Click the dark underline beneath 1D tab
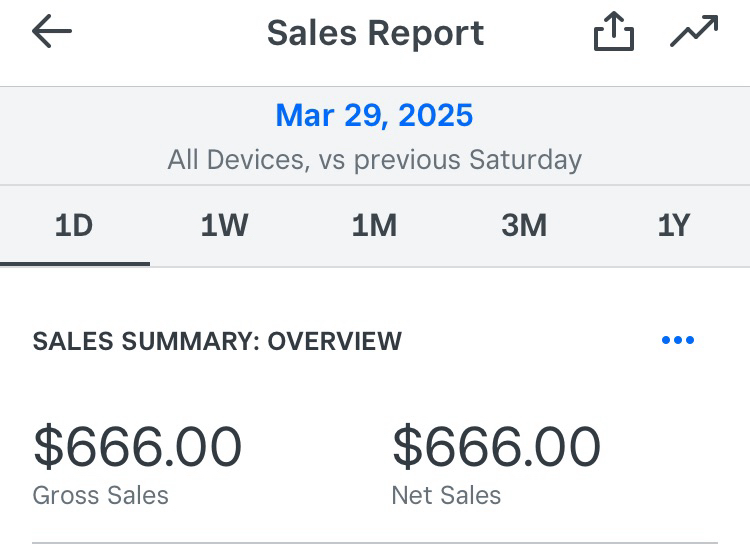 pyautogui.click(x=74, y=263)
